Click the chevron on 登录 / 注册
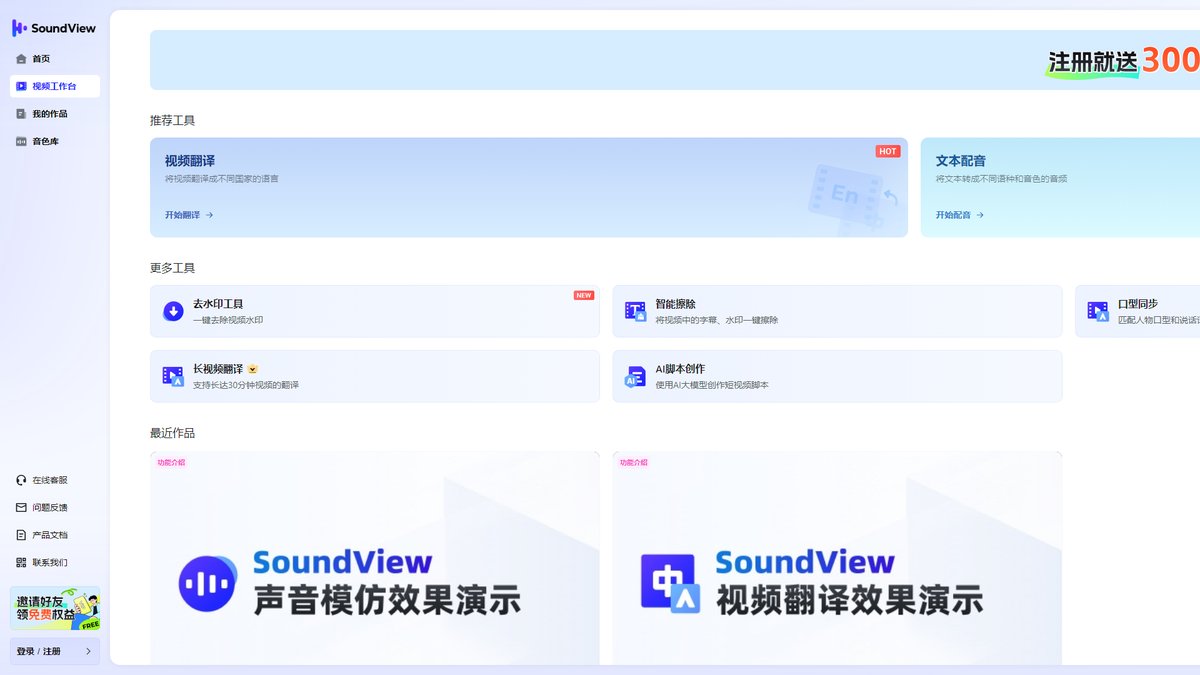1200x675 pixels. click(x=88, y=651)
